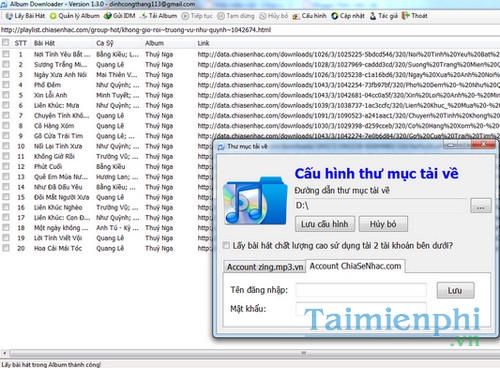Sort by the Bài Hát column header
500x368 pixels.
(63, 43)
